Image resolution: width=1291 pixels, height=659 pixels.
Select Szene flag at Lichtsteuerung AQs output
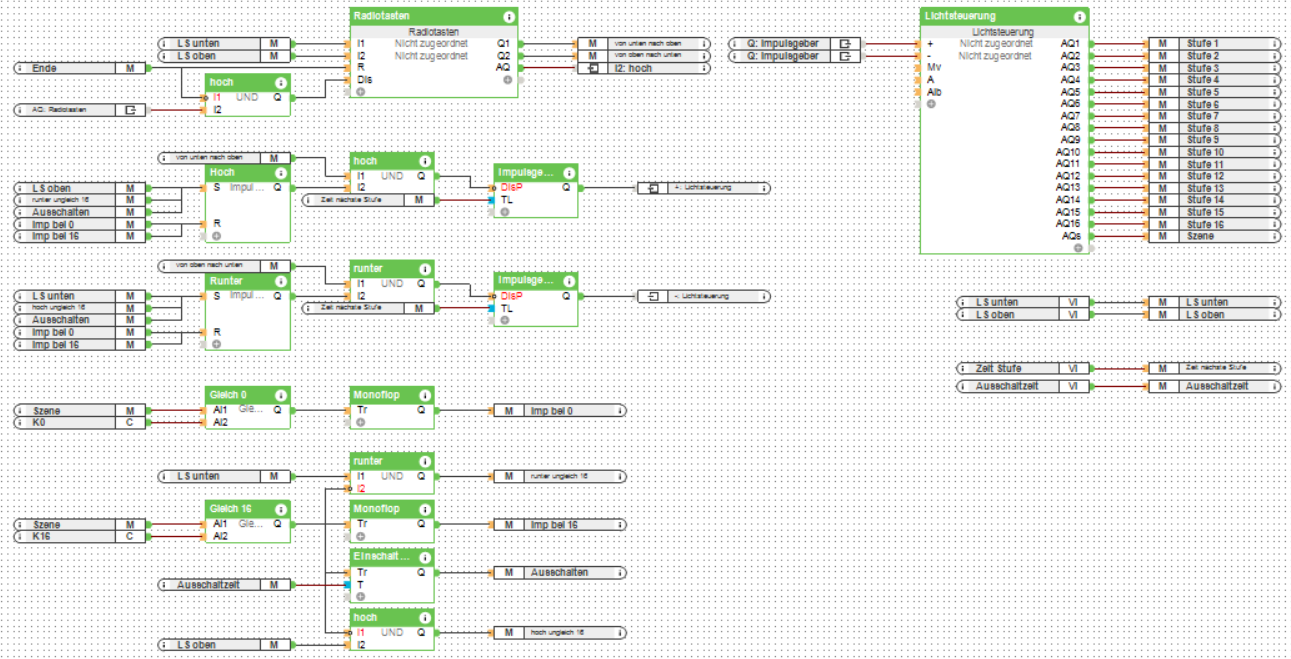coord(1214,236)
